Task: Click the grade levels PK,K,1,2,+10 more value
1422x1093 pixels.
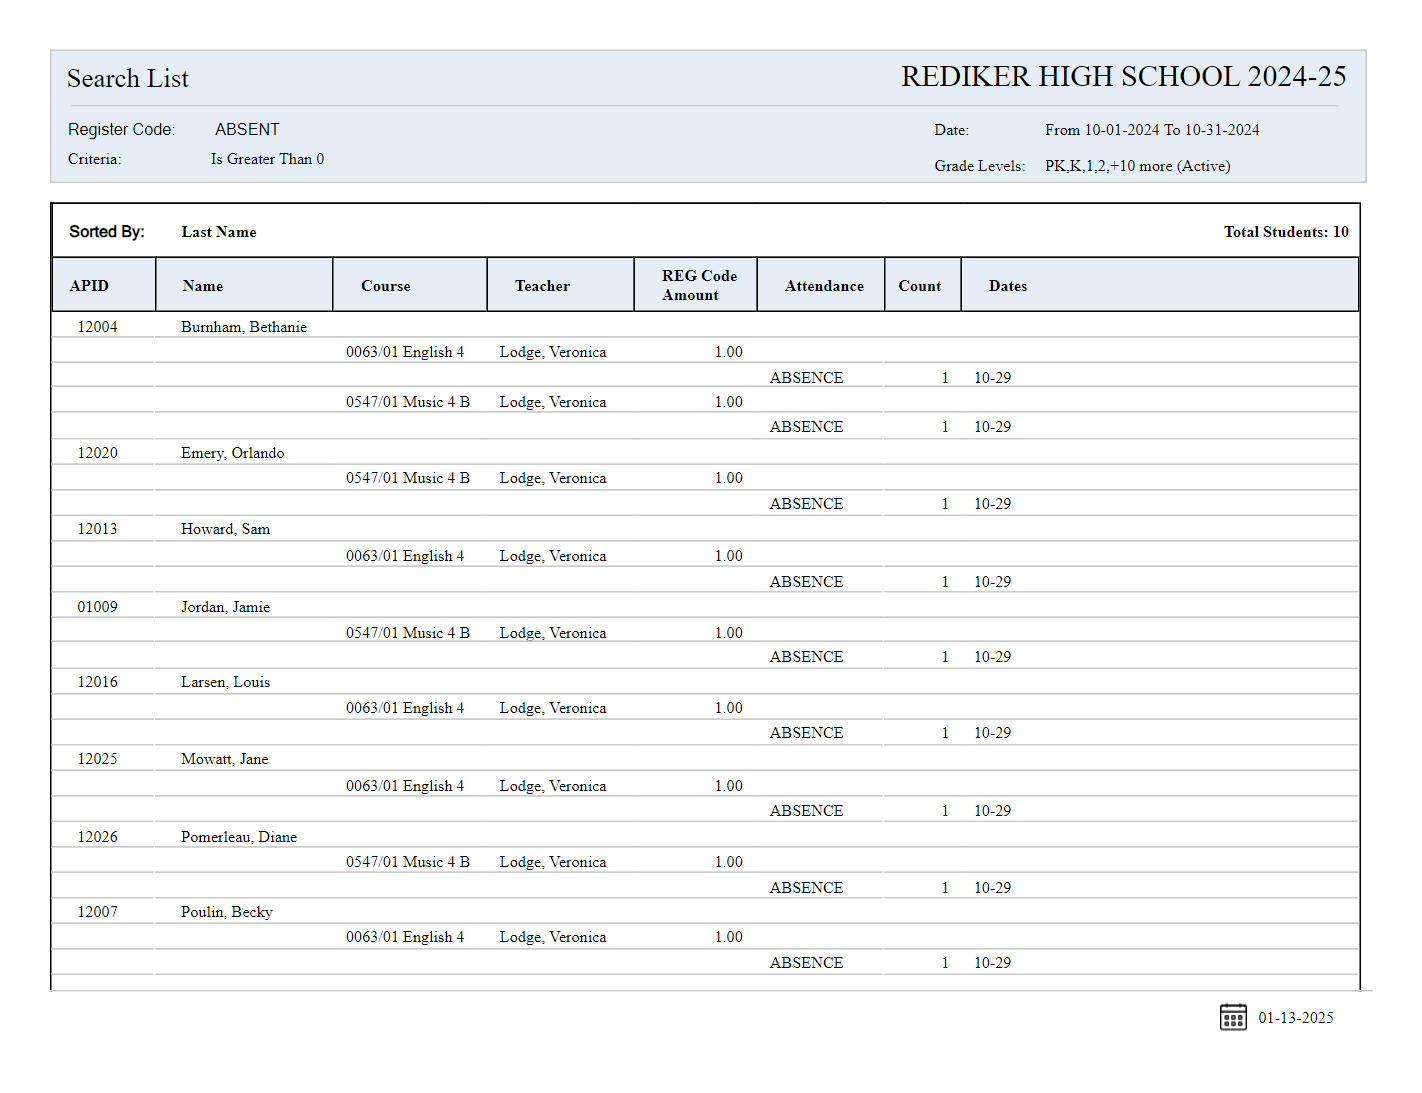Action: click(1138, 166)
